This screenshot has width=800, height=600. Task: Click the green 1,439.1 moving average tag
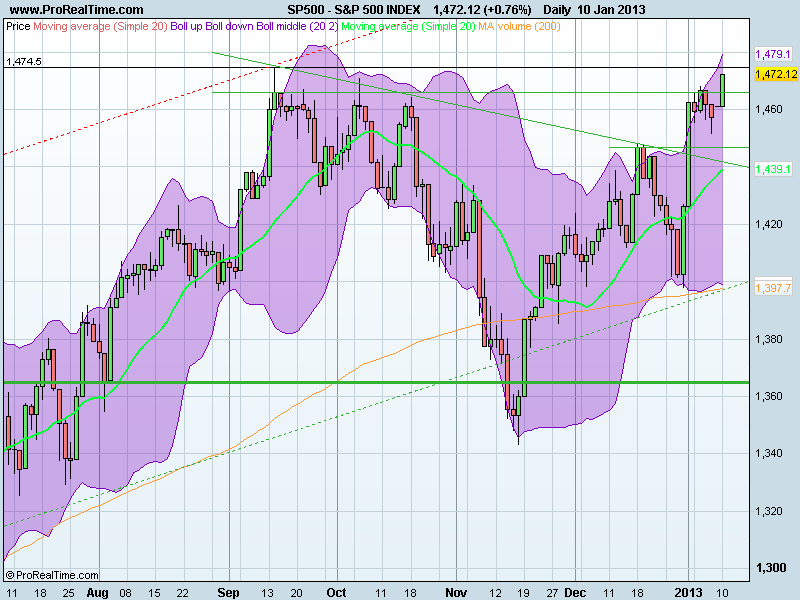(773, 169)
